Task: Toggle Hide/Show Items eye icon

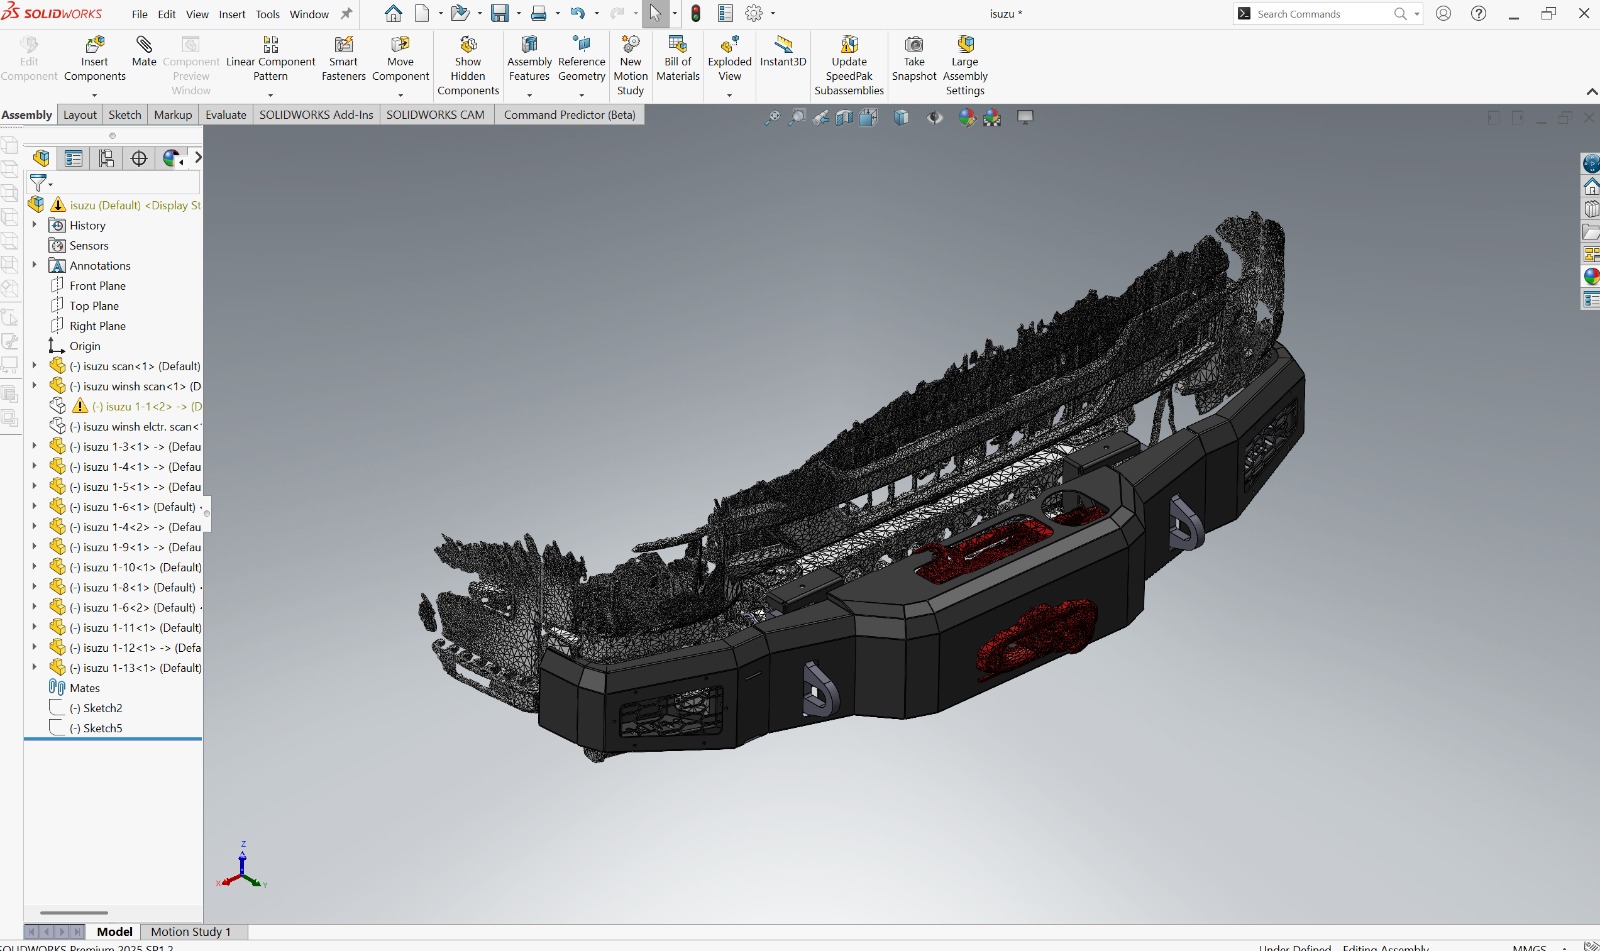Action: (934, 118)
